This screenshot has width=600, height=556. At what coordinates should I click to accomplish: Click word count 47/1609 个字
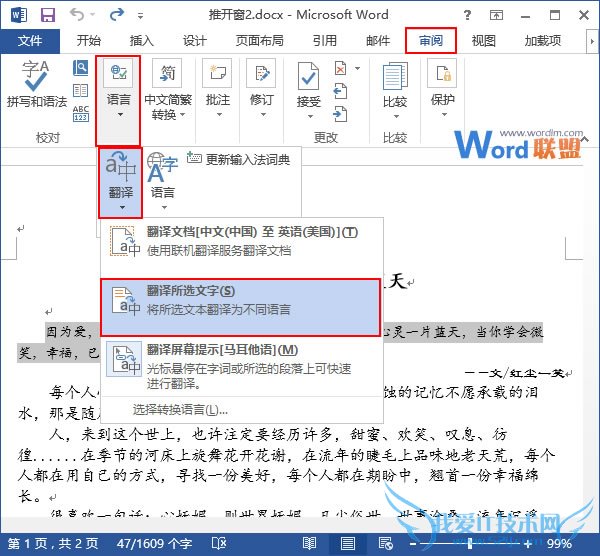click(x=154, y=543)
